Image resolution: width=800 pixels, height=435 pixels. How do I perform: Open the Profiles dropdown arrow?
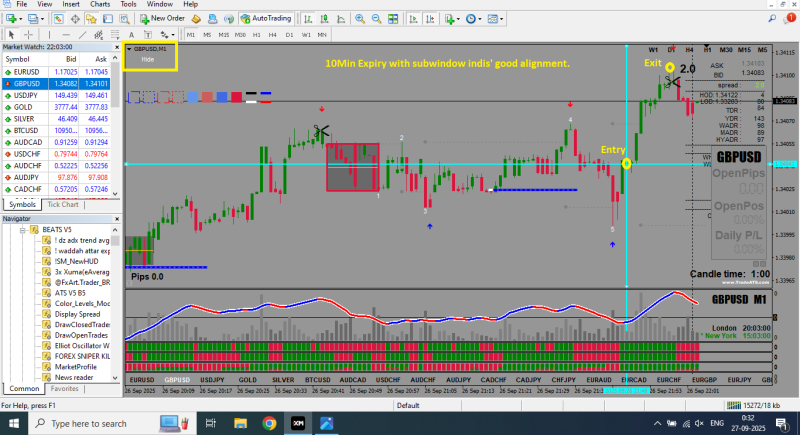42,19
